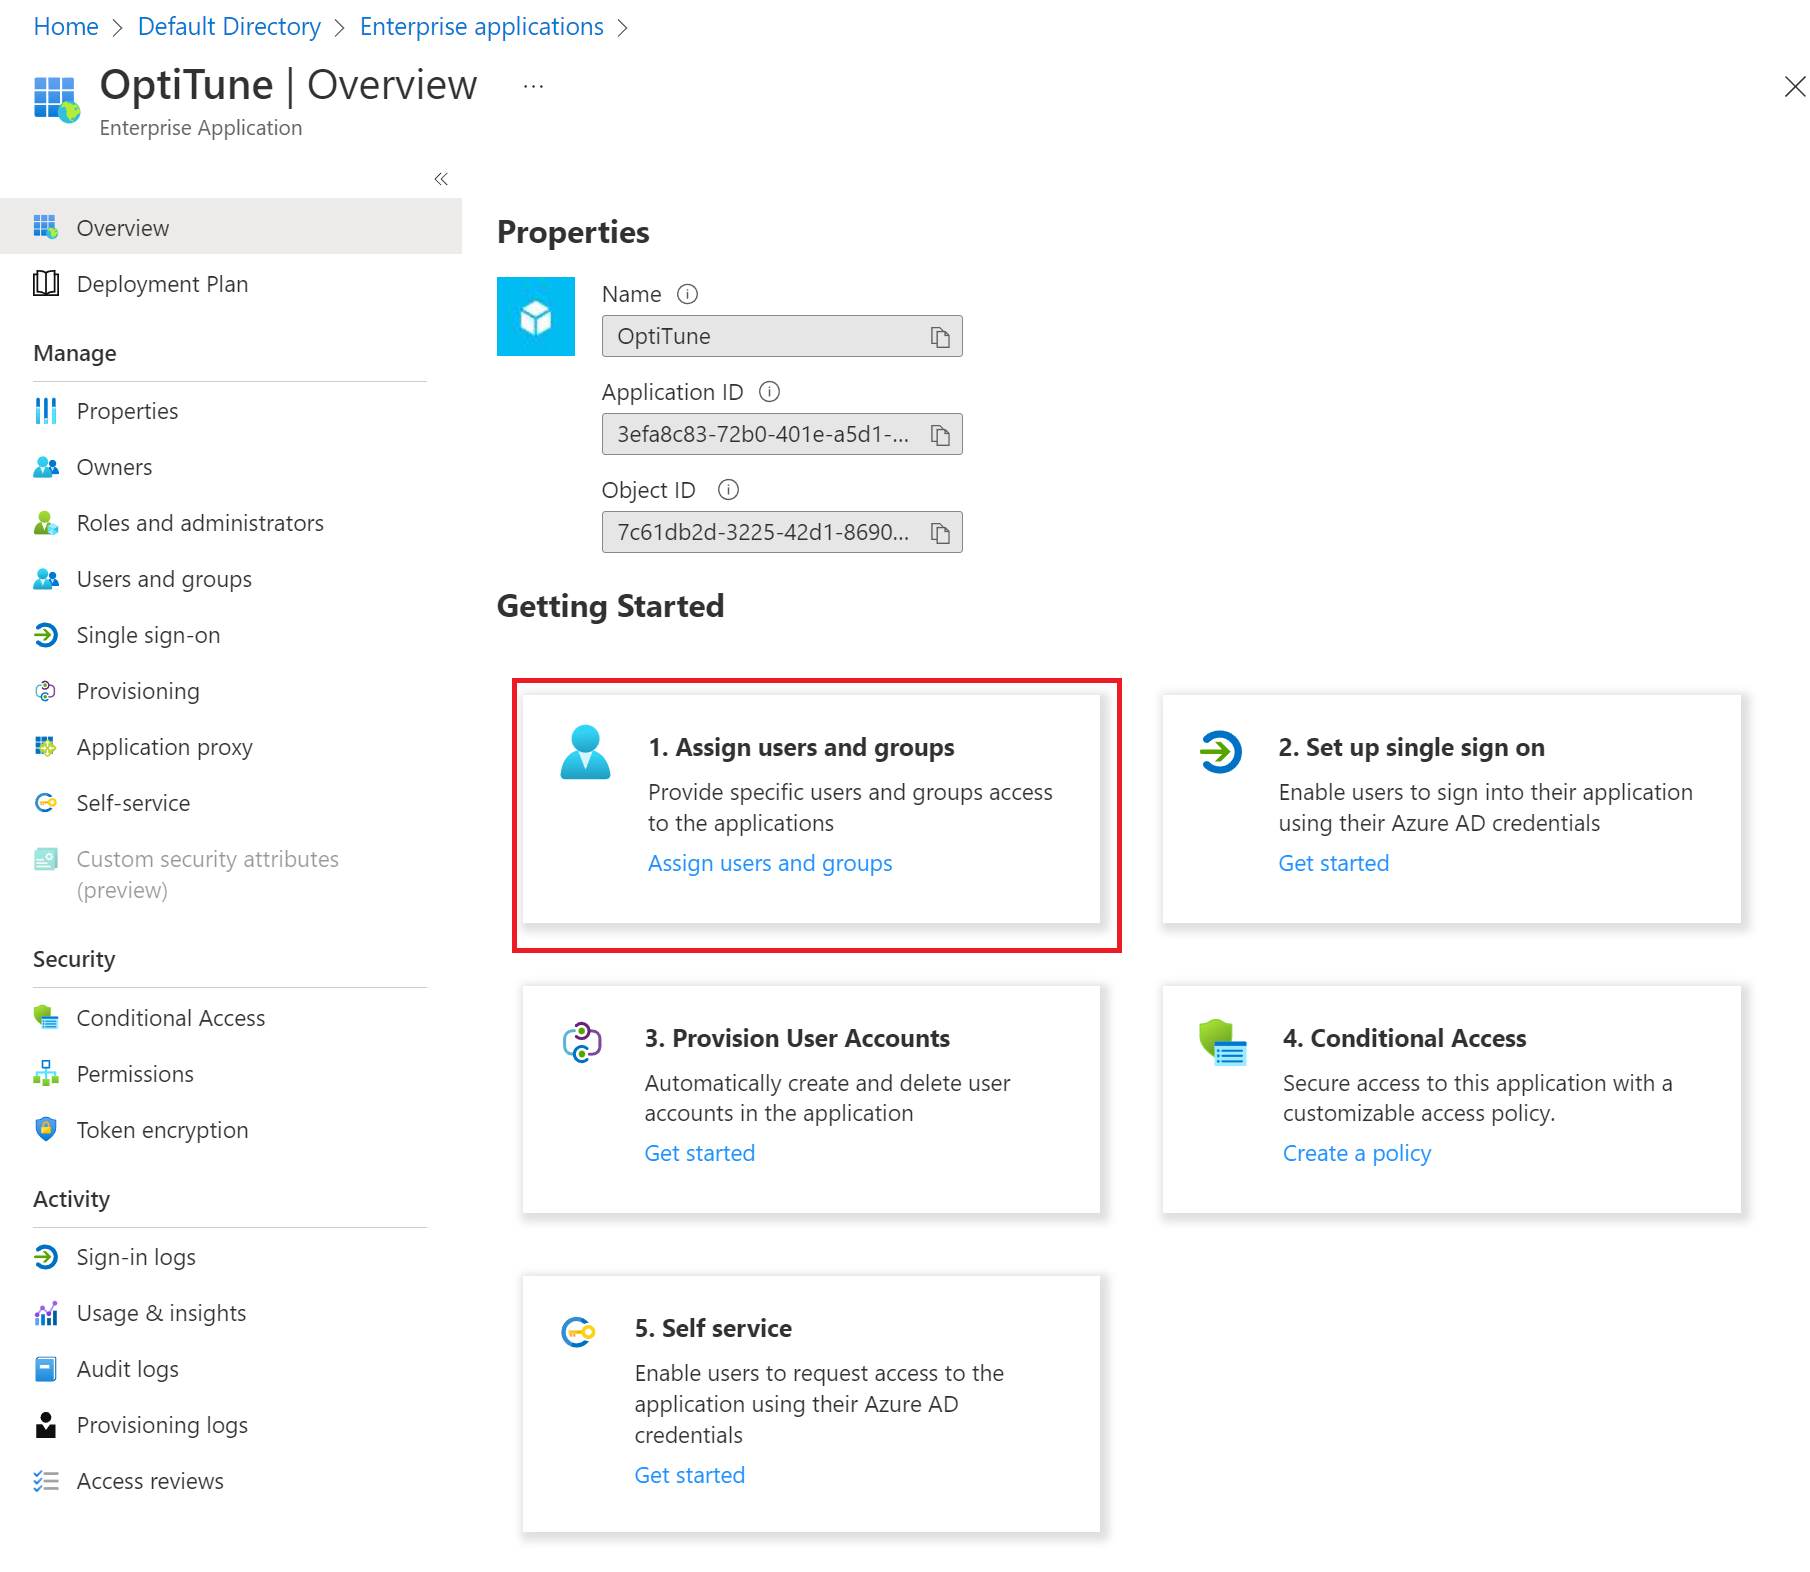Click the Object ID text field
The width and height of the screenshot is (1810, 1572).
tap(782, 532)
